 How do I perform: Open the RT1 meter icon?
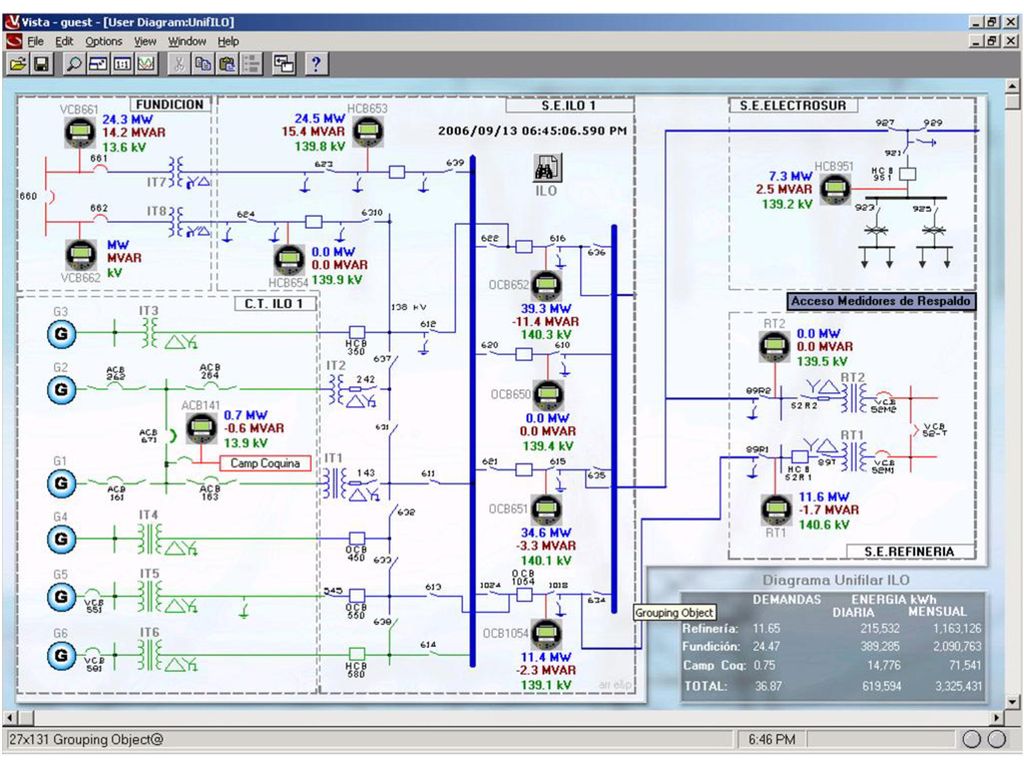pyautogui.click(x=776, y=511)
